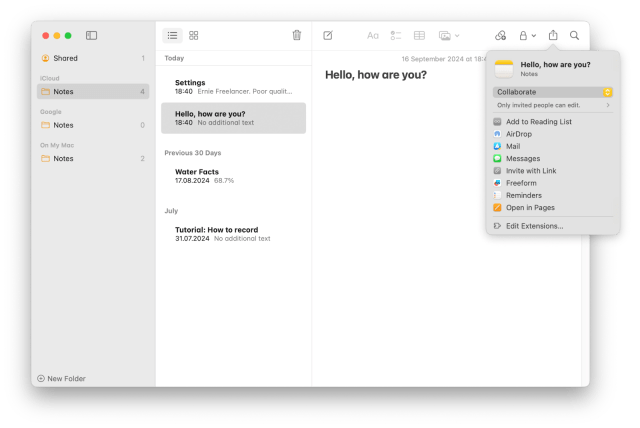Open search with magnifier icon
Image resolution: width=640 pixels, height=428 pixels.
point(574,35)
